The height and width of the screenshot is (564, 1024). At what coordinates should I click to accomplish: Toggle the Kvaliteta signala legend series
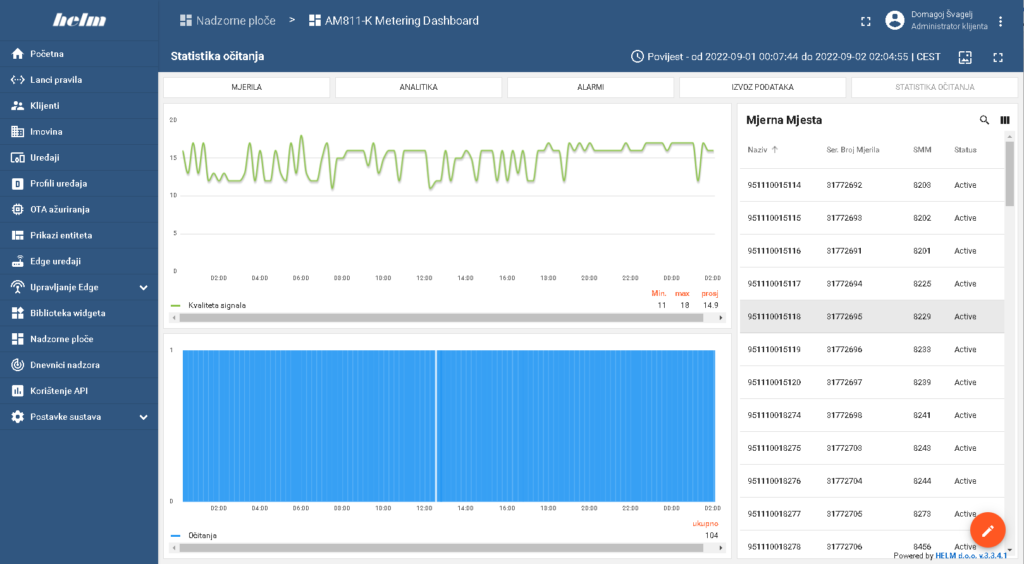tap(216, 305)
